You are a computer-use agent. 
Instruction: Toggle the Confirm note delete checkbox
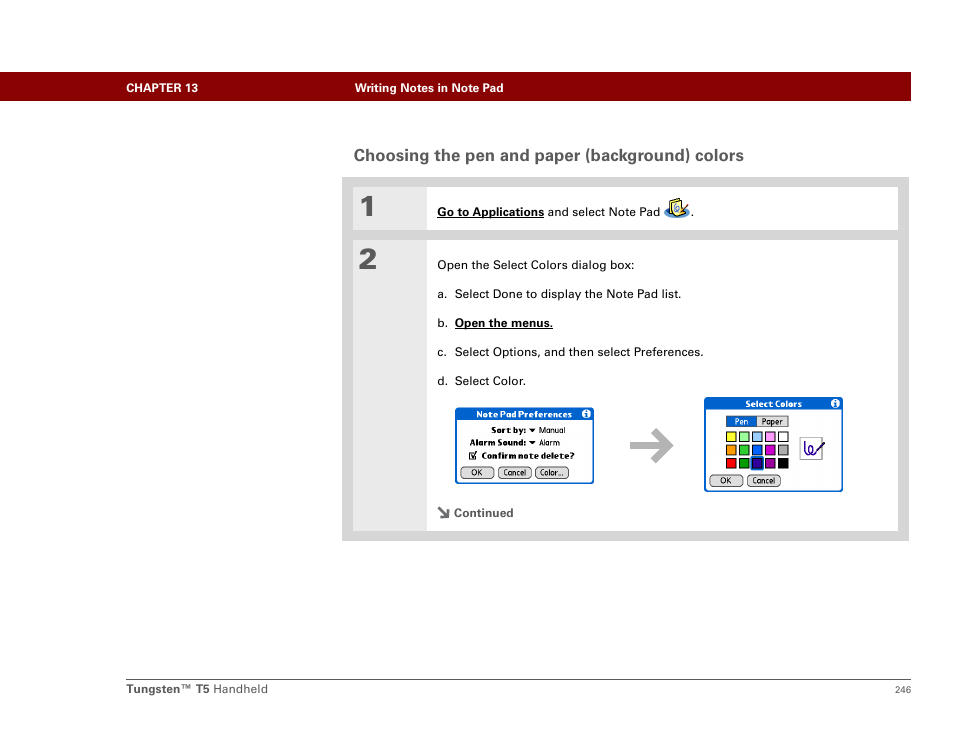pyautogui.click(x=473, y=456)
